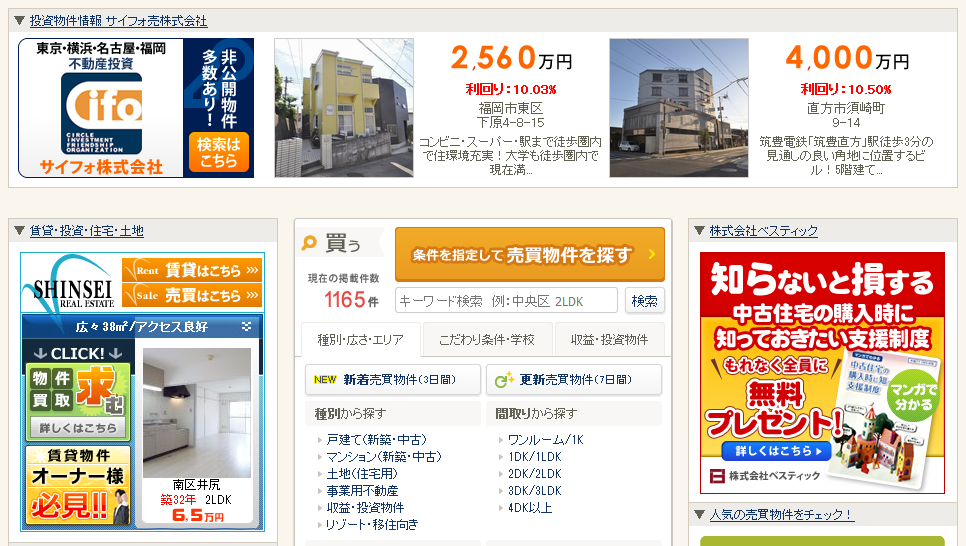Open the 戸建て(新築・中古) link

pyautogui.click(x=376, y=439)
